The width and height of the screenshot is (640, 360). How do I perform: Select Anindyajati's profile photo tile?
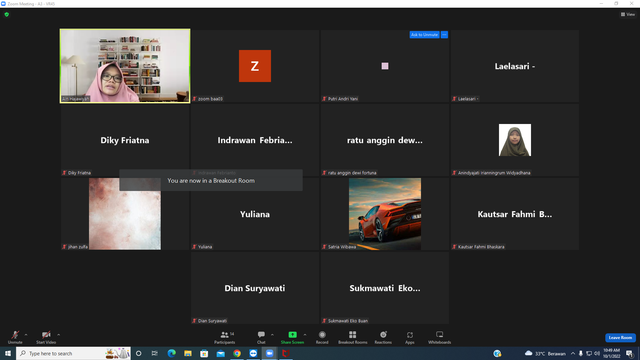(x=515, y=140)
